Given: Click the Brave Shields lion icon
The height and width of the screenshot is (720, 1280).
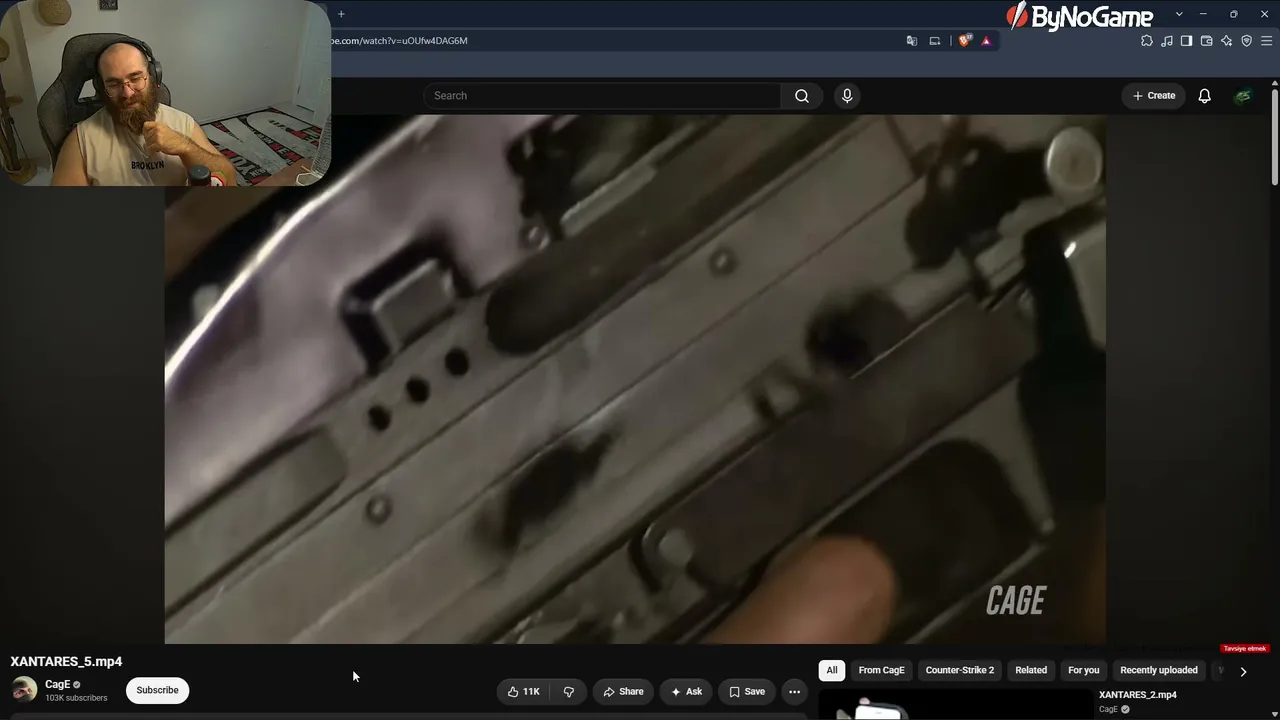Looking at the screenshot, I should [964, 41].
